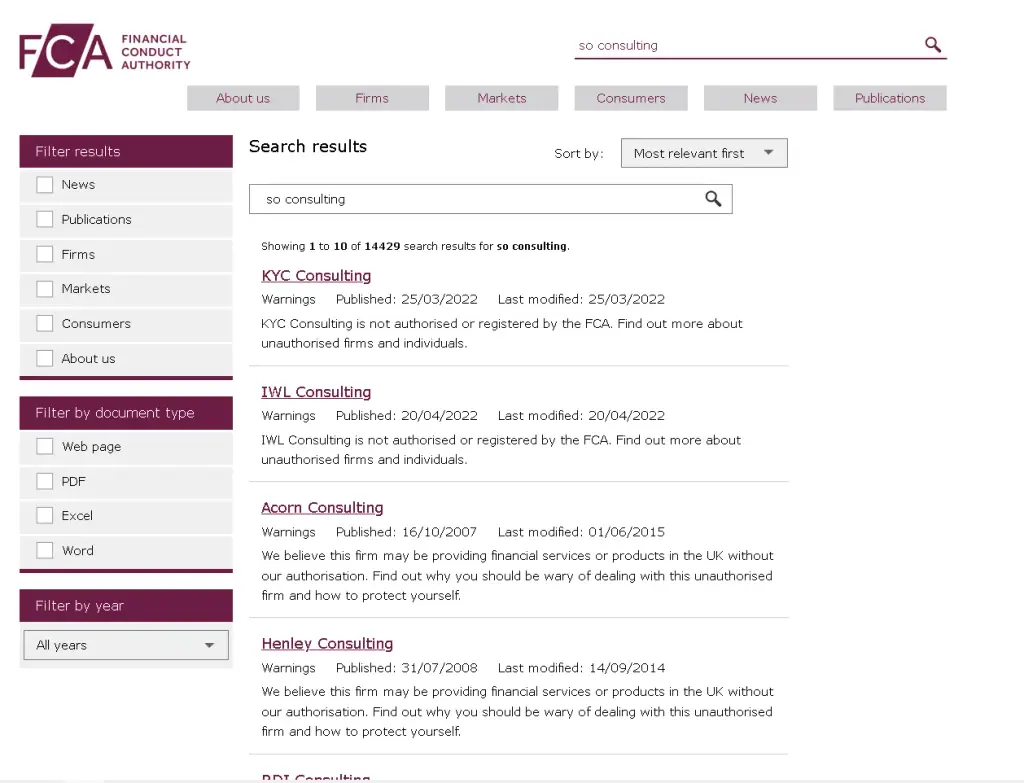Open the Sort by dropdown

pos(704,153)
